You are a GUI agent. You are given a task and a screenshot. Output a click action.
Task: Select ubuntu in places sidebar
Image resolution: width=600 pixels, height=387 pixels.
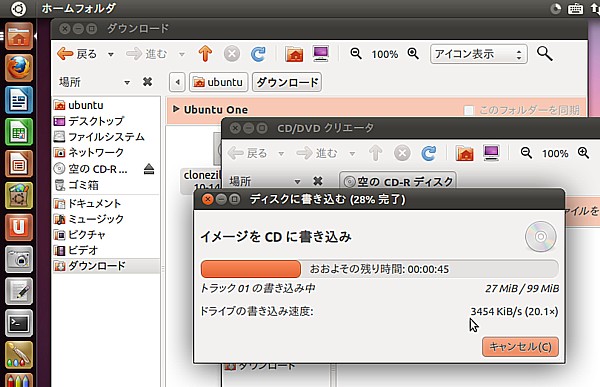[106, 105]
